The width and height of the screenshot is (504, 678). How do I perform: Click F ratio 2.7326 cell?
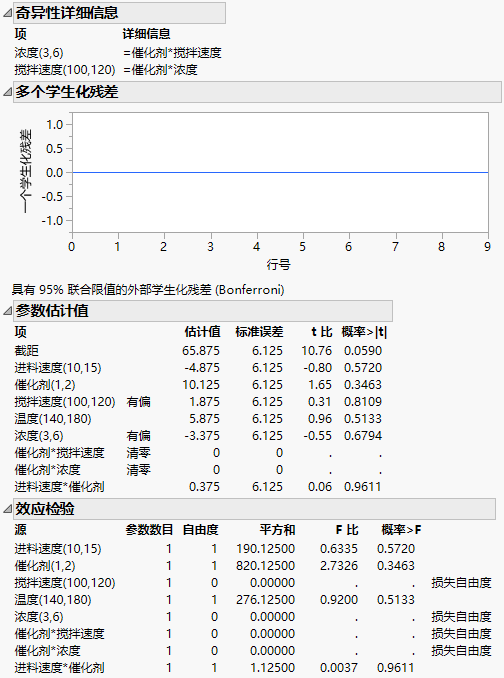[x=339, y=566]
